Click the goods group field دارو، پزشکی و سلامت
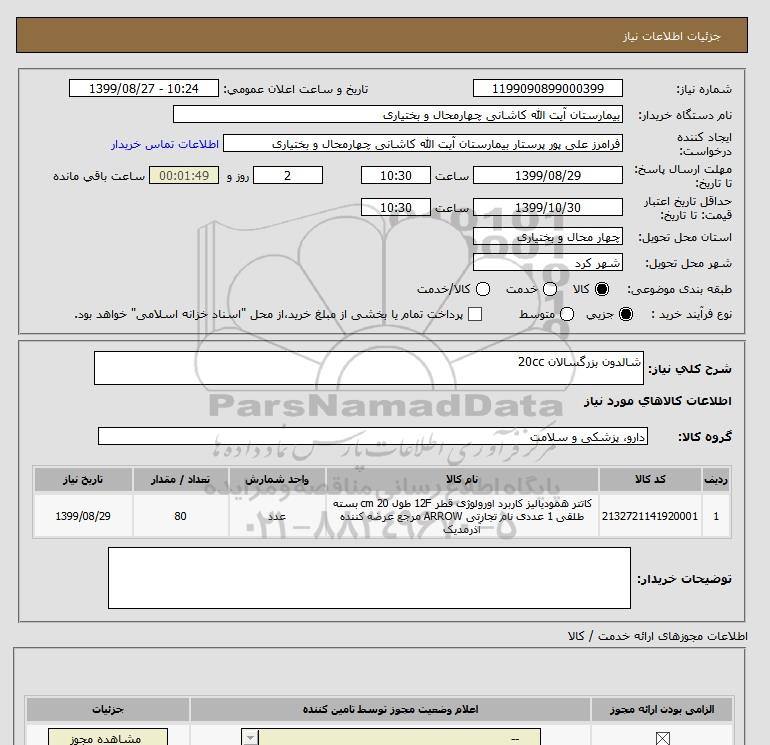This screenshot has width=770, height=745. point(373,436)
